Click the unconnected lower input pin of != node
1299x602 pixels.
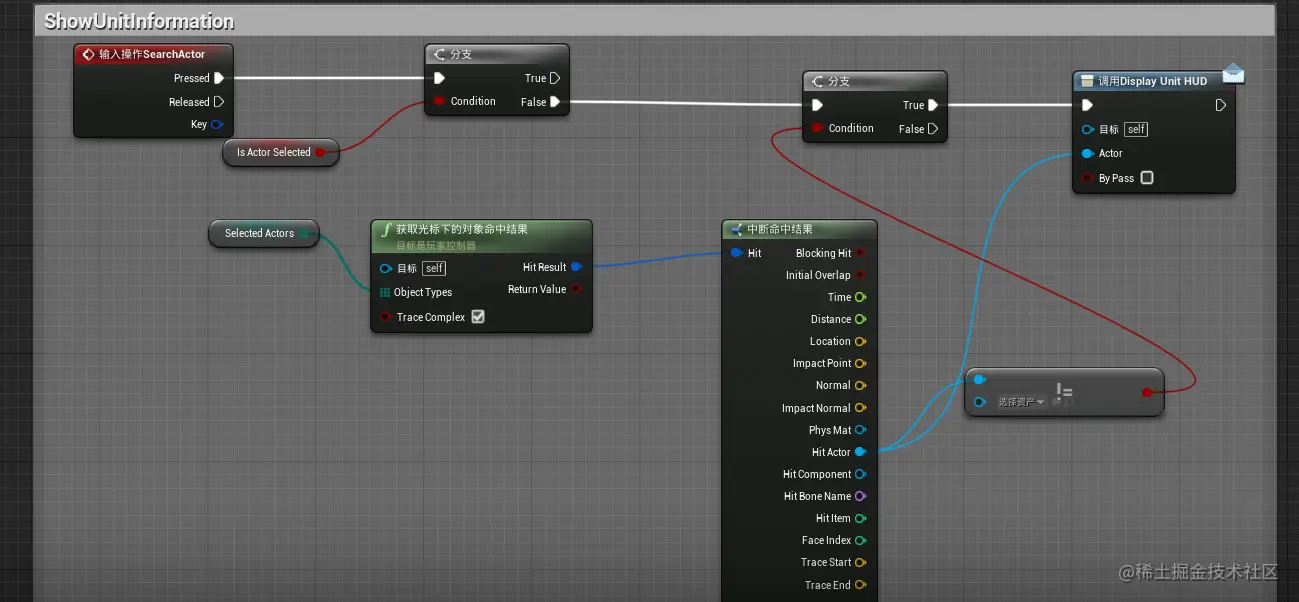tap(980, 402)
